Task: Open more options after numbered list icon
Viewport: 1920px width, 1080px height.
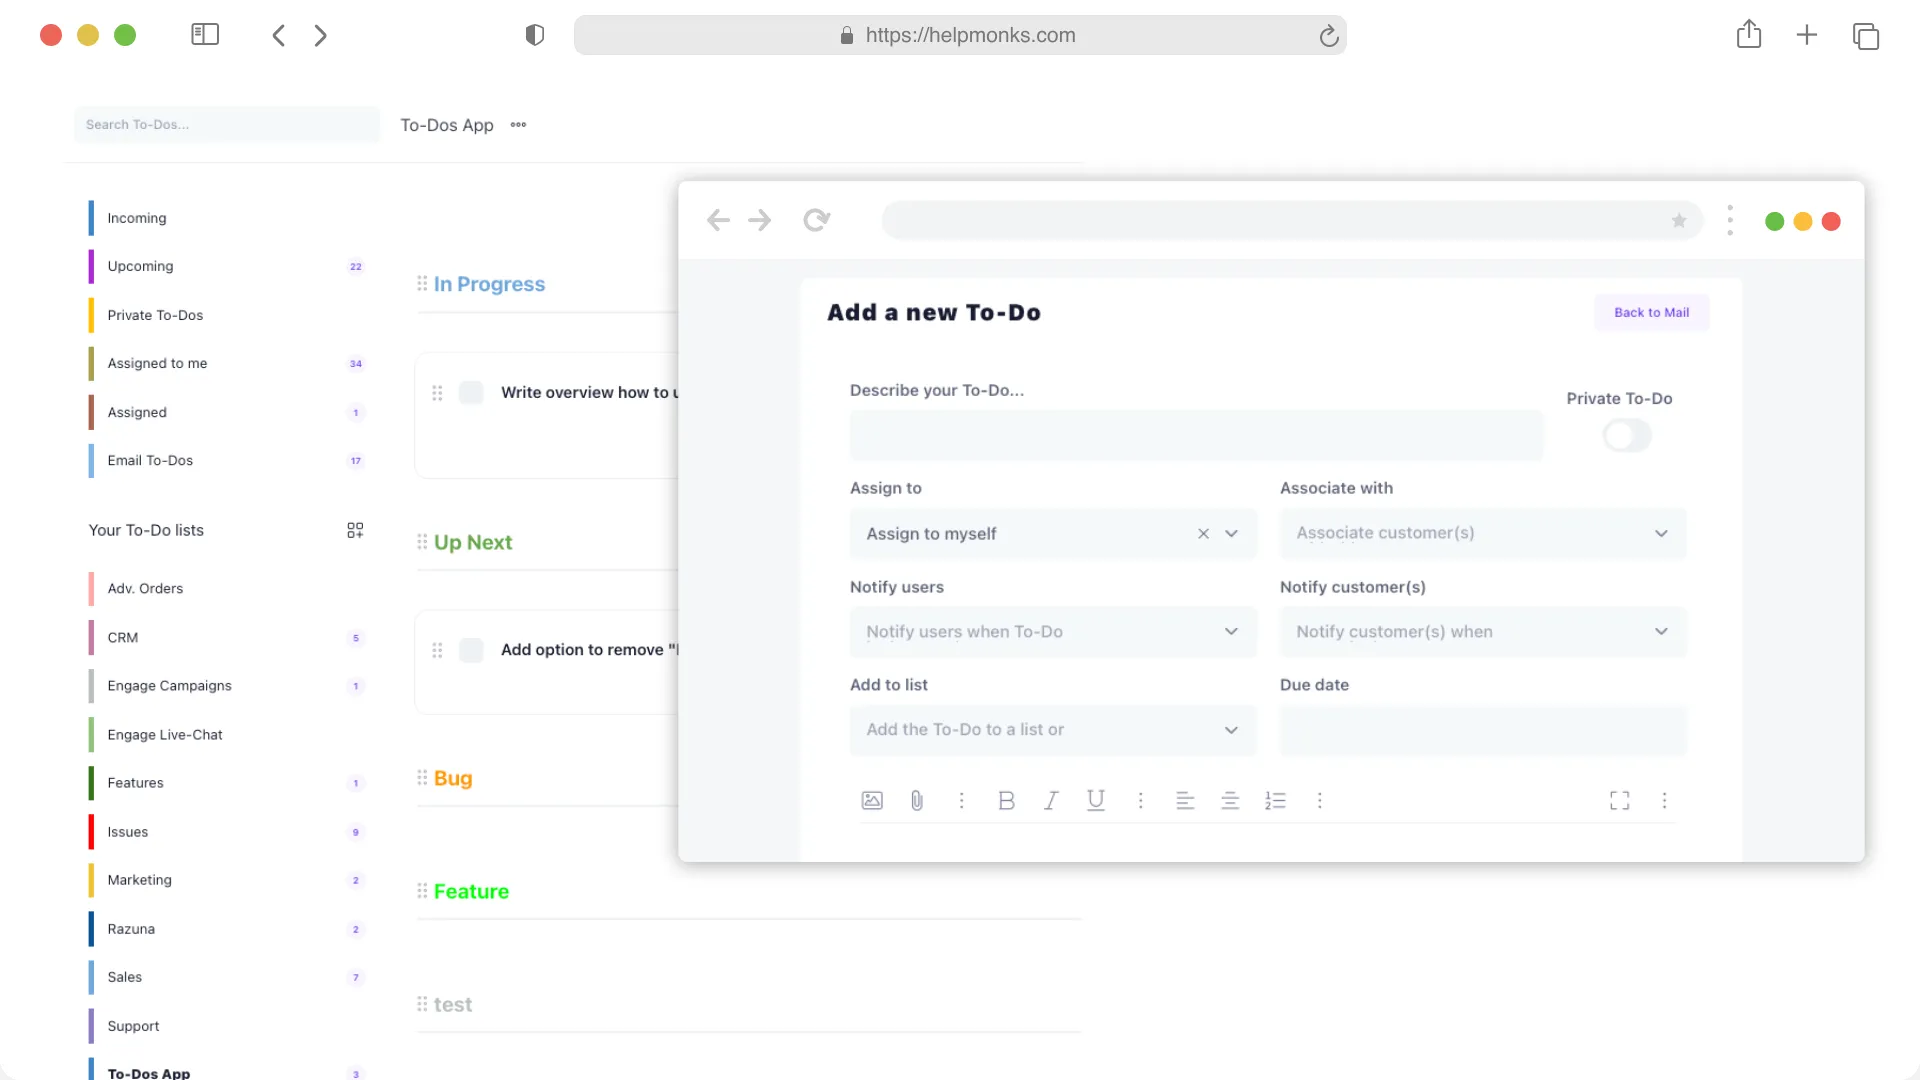Action: pyautogui.click(x=1320, y=800)
